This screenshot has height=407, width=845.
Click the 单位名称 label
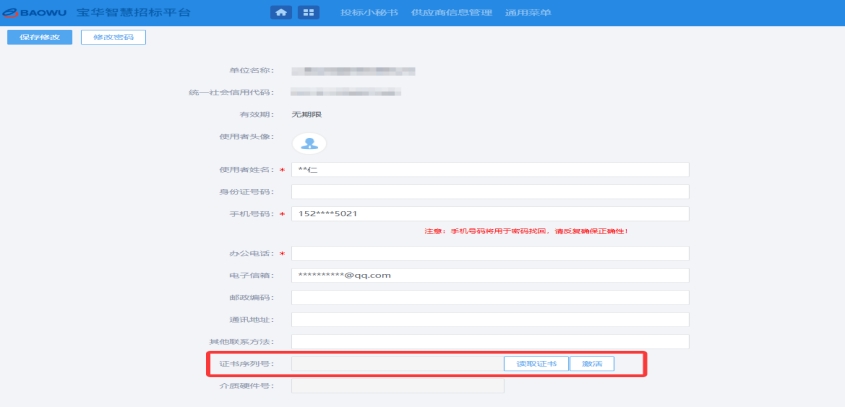(x=252, y=70)
